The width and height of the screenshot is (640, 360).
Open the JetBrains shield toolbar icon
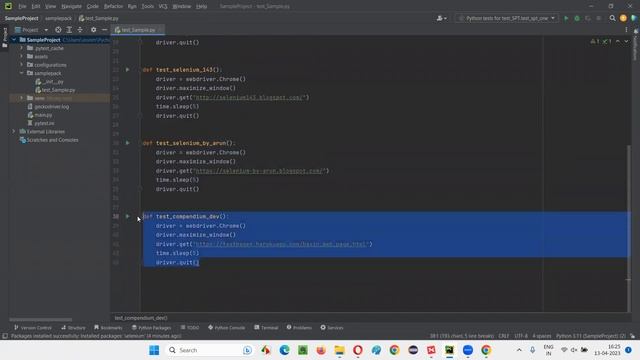(634, 18)
